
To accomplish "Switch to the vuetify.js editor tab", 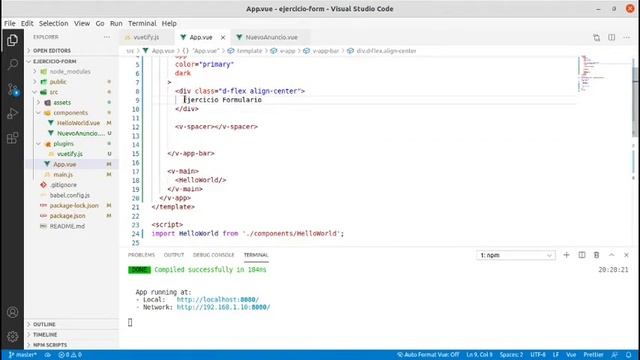I will [x=147, y=37].
